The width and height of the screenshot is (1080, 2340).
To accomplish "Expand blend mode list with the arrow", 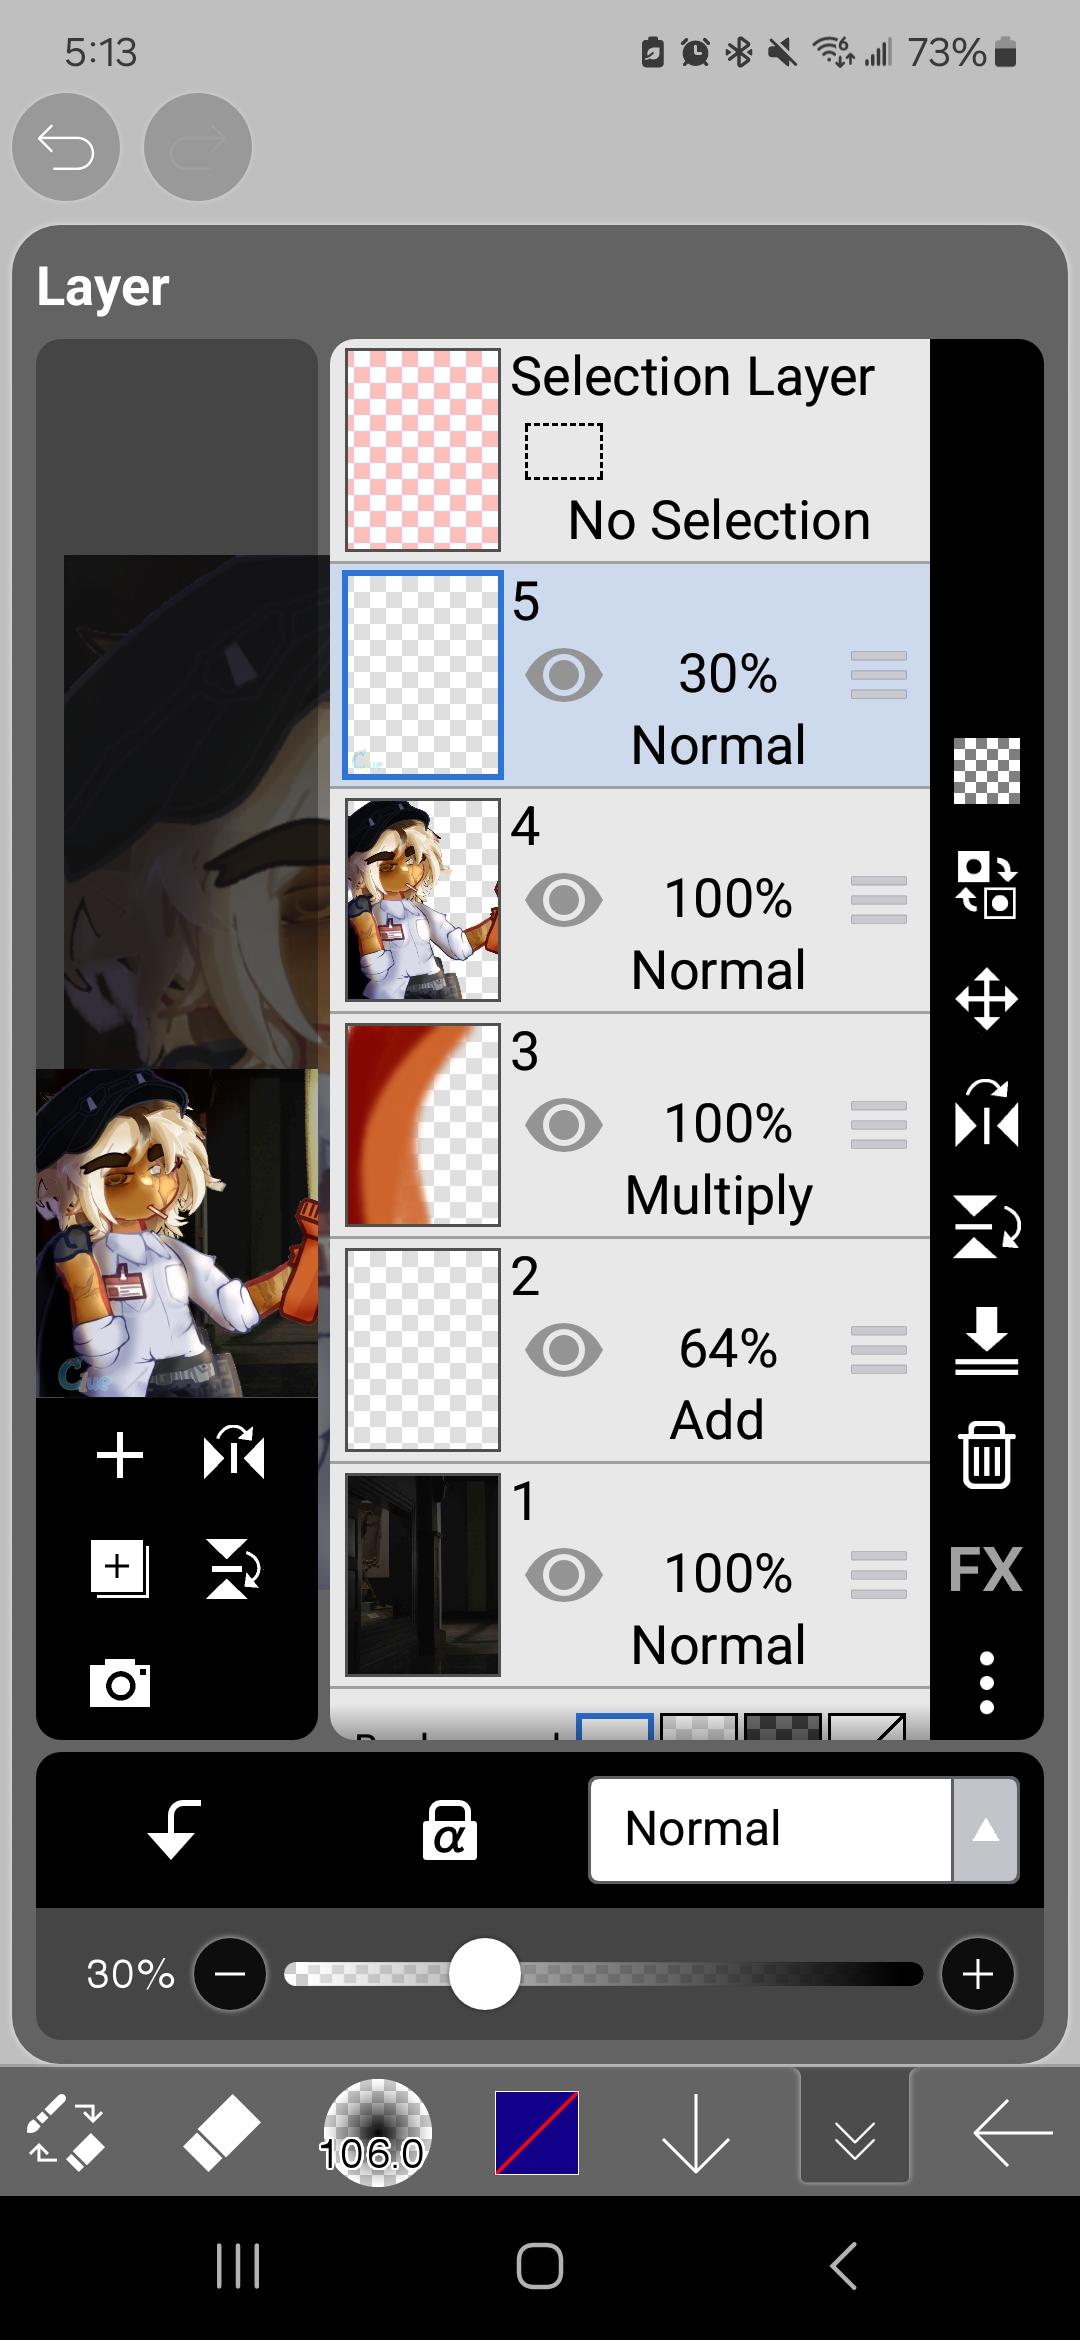I will pyautogui.click(x=986, y=1829).
